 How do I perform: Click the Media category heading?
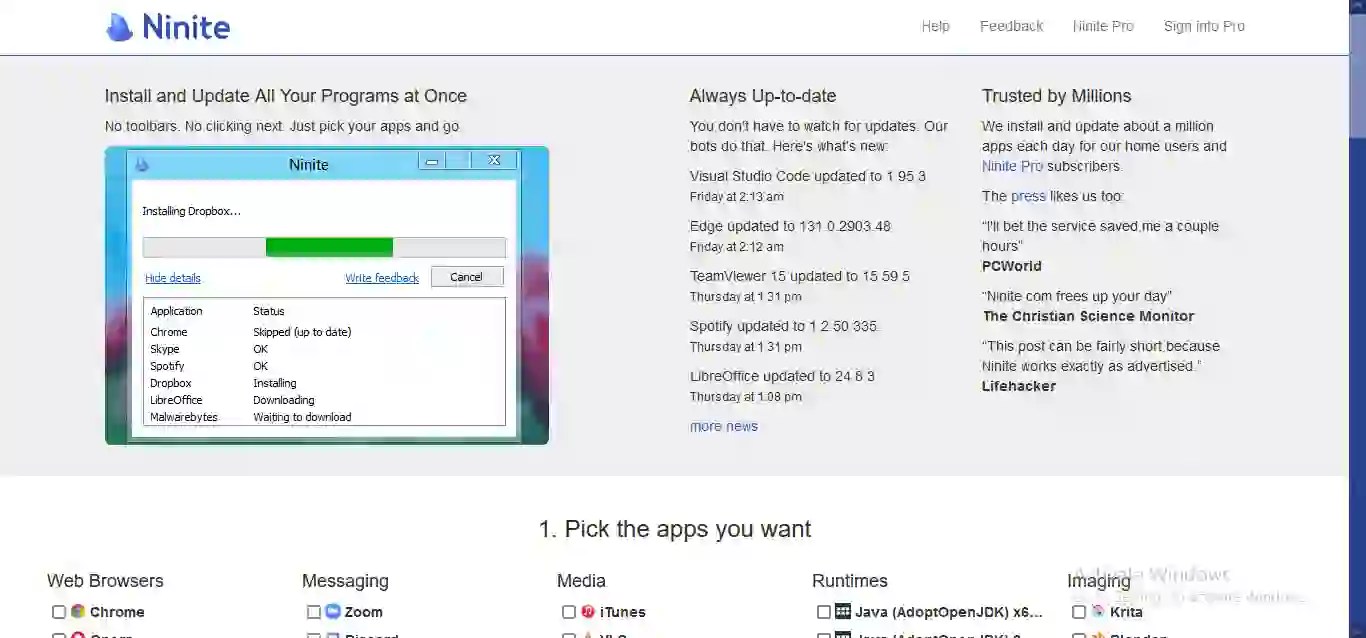(x=581, y=581)
